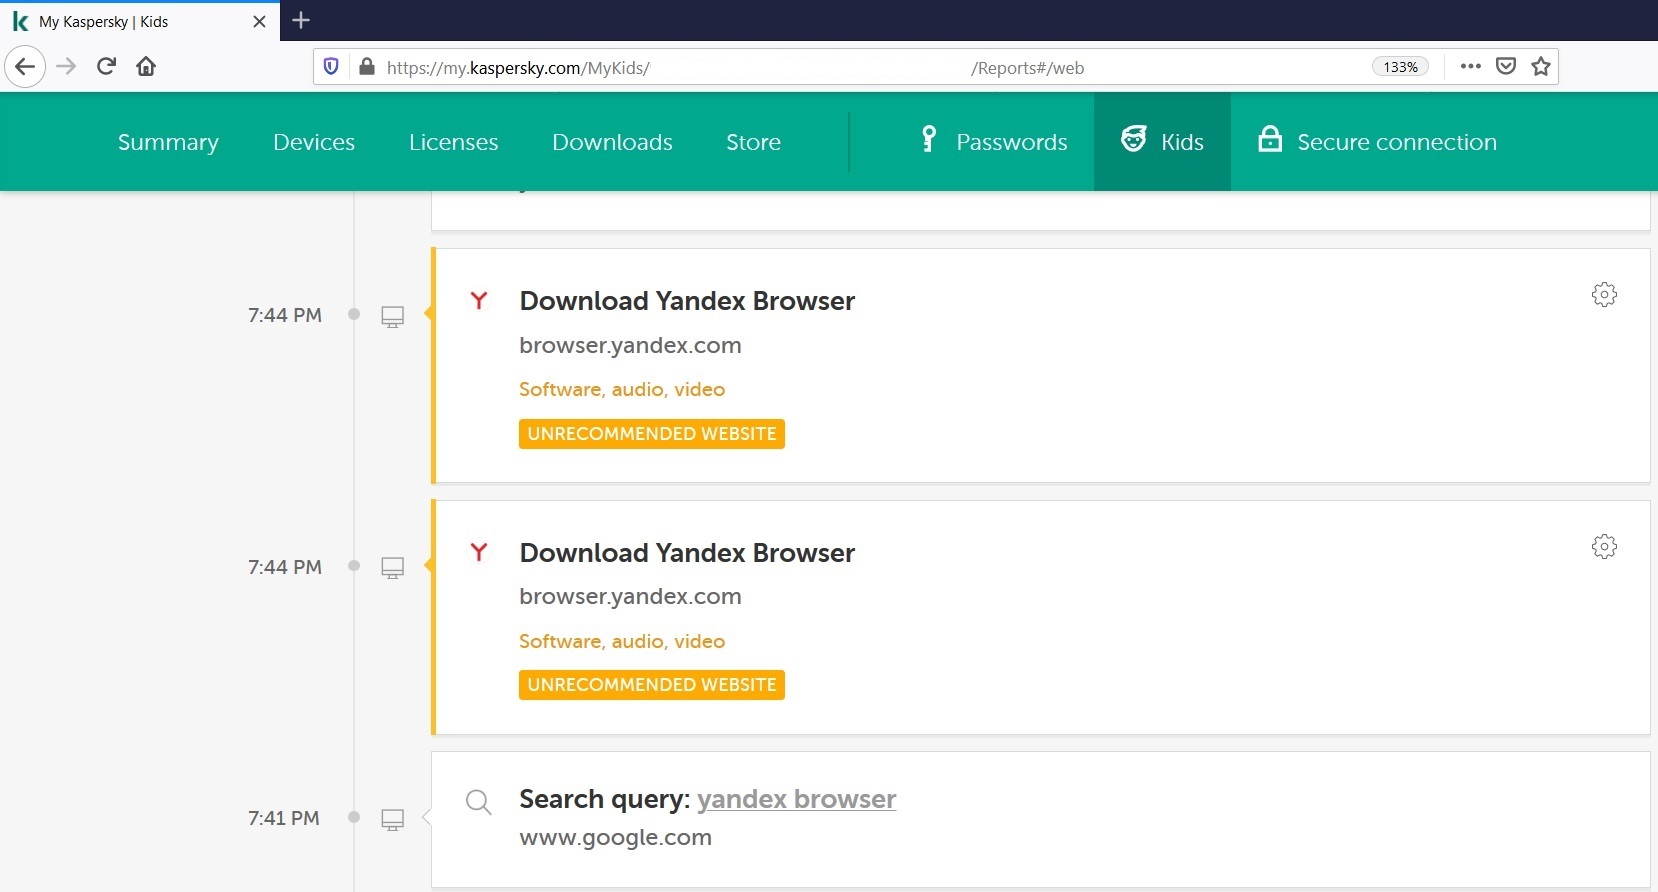1658x892 pixels.
Task: Open page actions three-dot menu
Action: pos(1470,67)
